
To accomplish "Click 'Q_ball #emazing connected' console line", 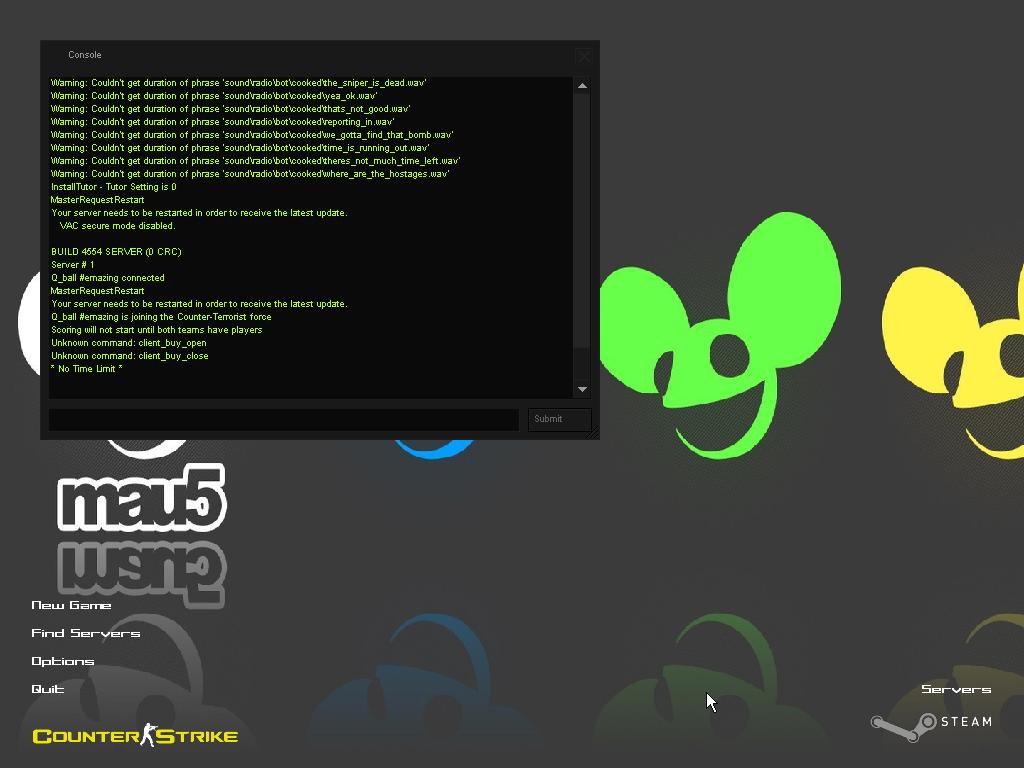I will tap(108, 278).
